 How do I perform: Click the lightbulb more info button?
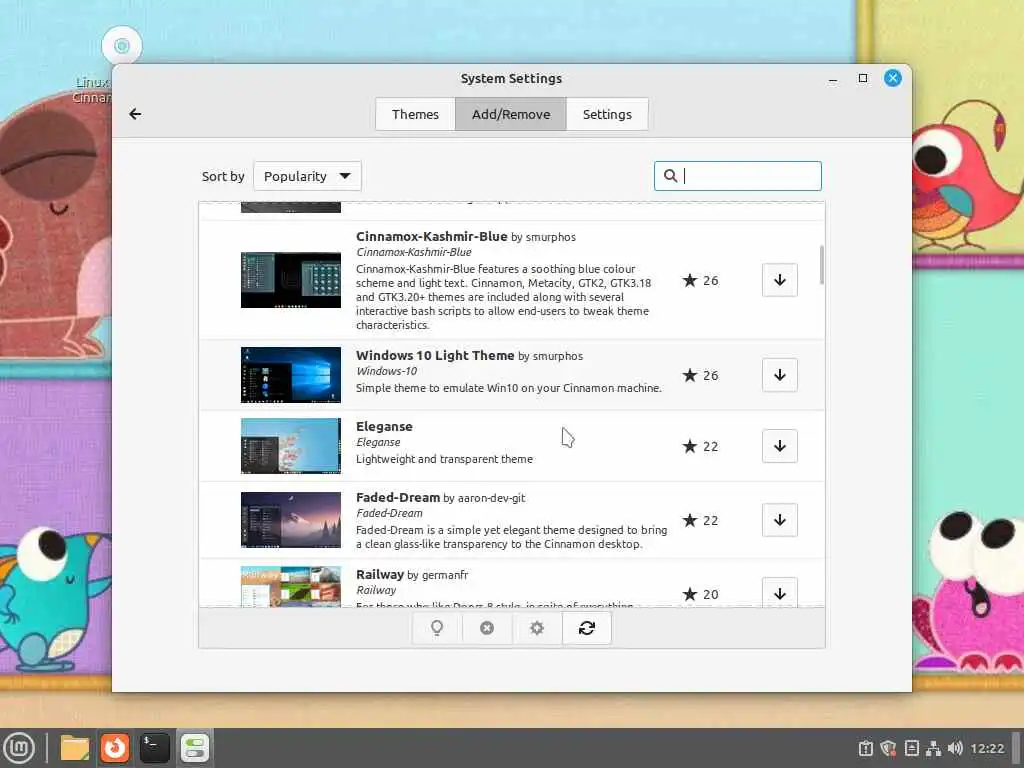(x=437, y=628)
